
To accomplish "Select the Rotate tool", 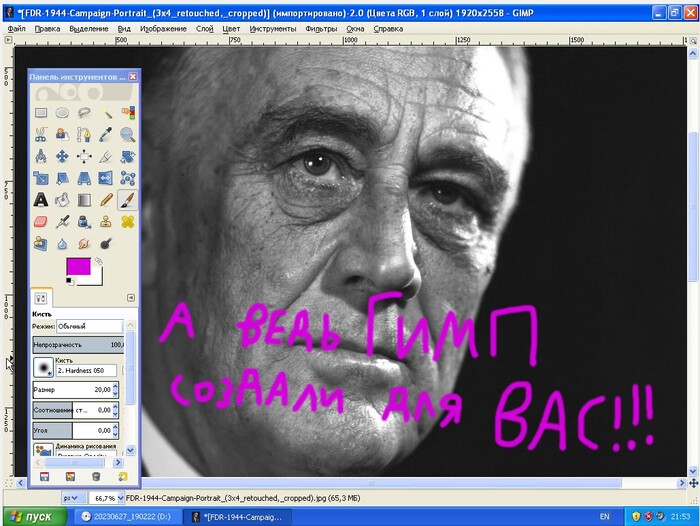I will tap(128, 156).
